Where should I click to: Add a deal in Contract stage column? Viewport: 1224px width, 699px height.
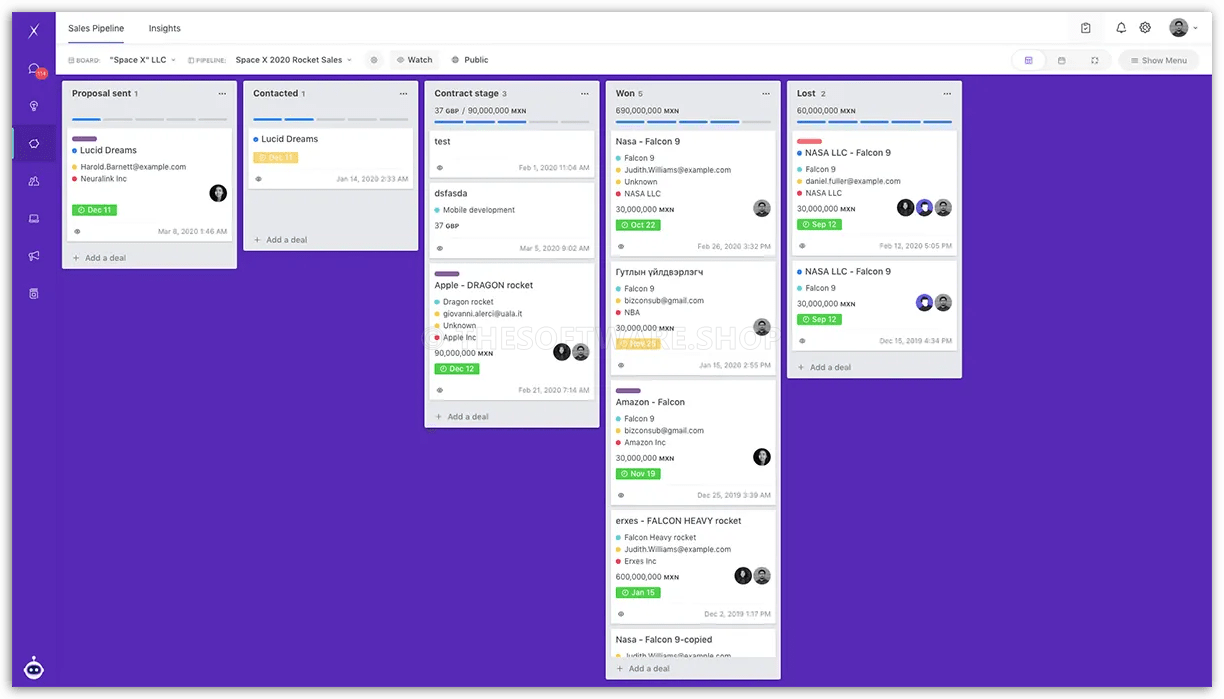pos(462,417)
